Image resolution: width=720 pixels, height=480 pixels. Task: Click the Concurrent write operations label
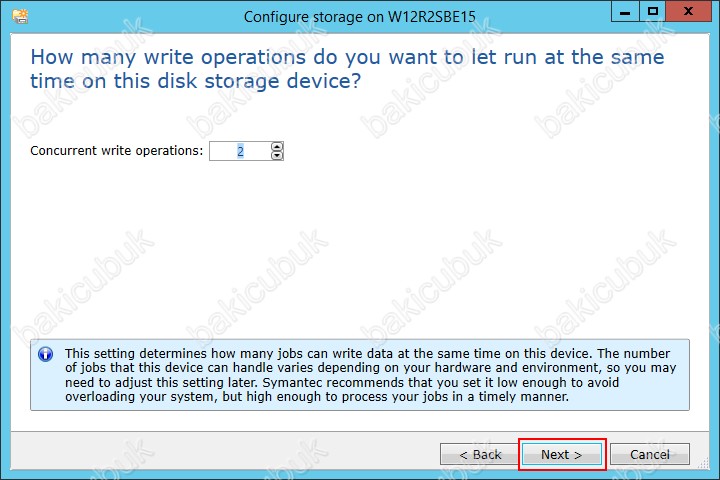117,151
